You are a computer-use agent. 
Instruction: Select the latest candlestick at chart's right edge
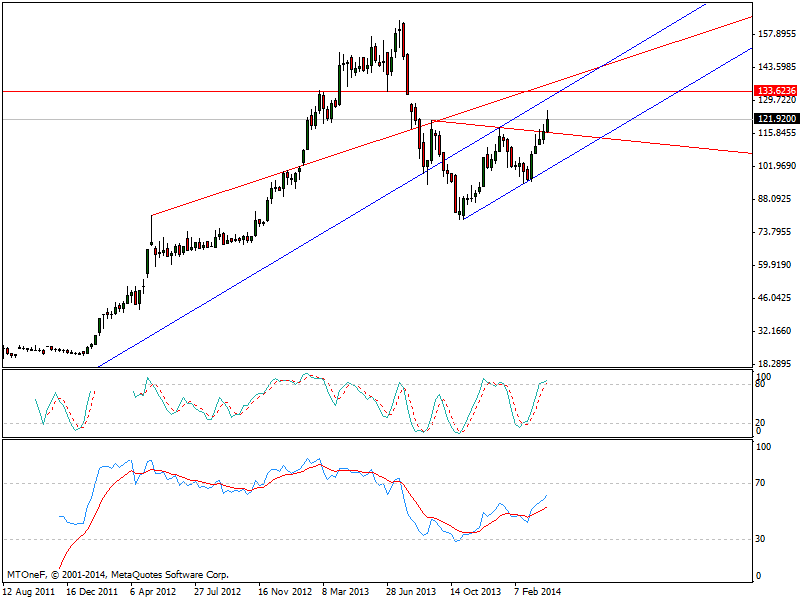click(x=548, y=122)
